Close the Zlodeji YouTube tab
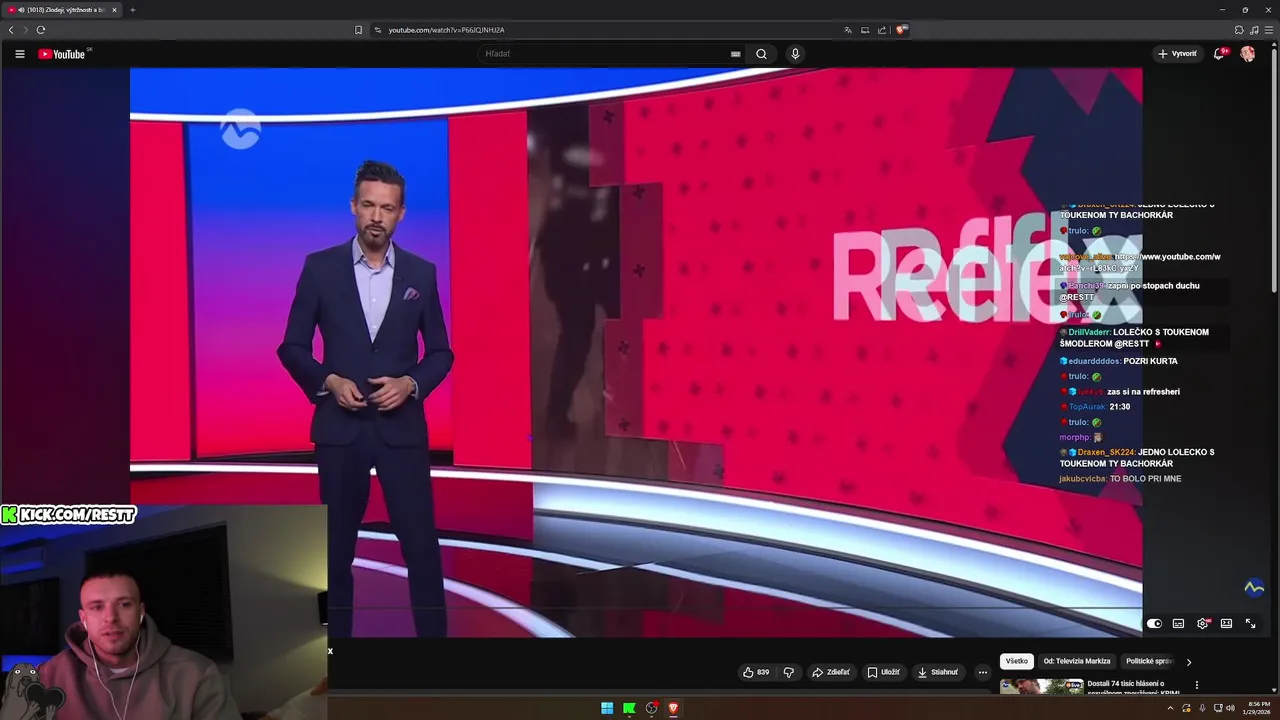 (114, 10)
